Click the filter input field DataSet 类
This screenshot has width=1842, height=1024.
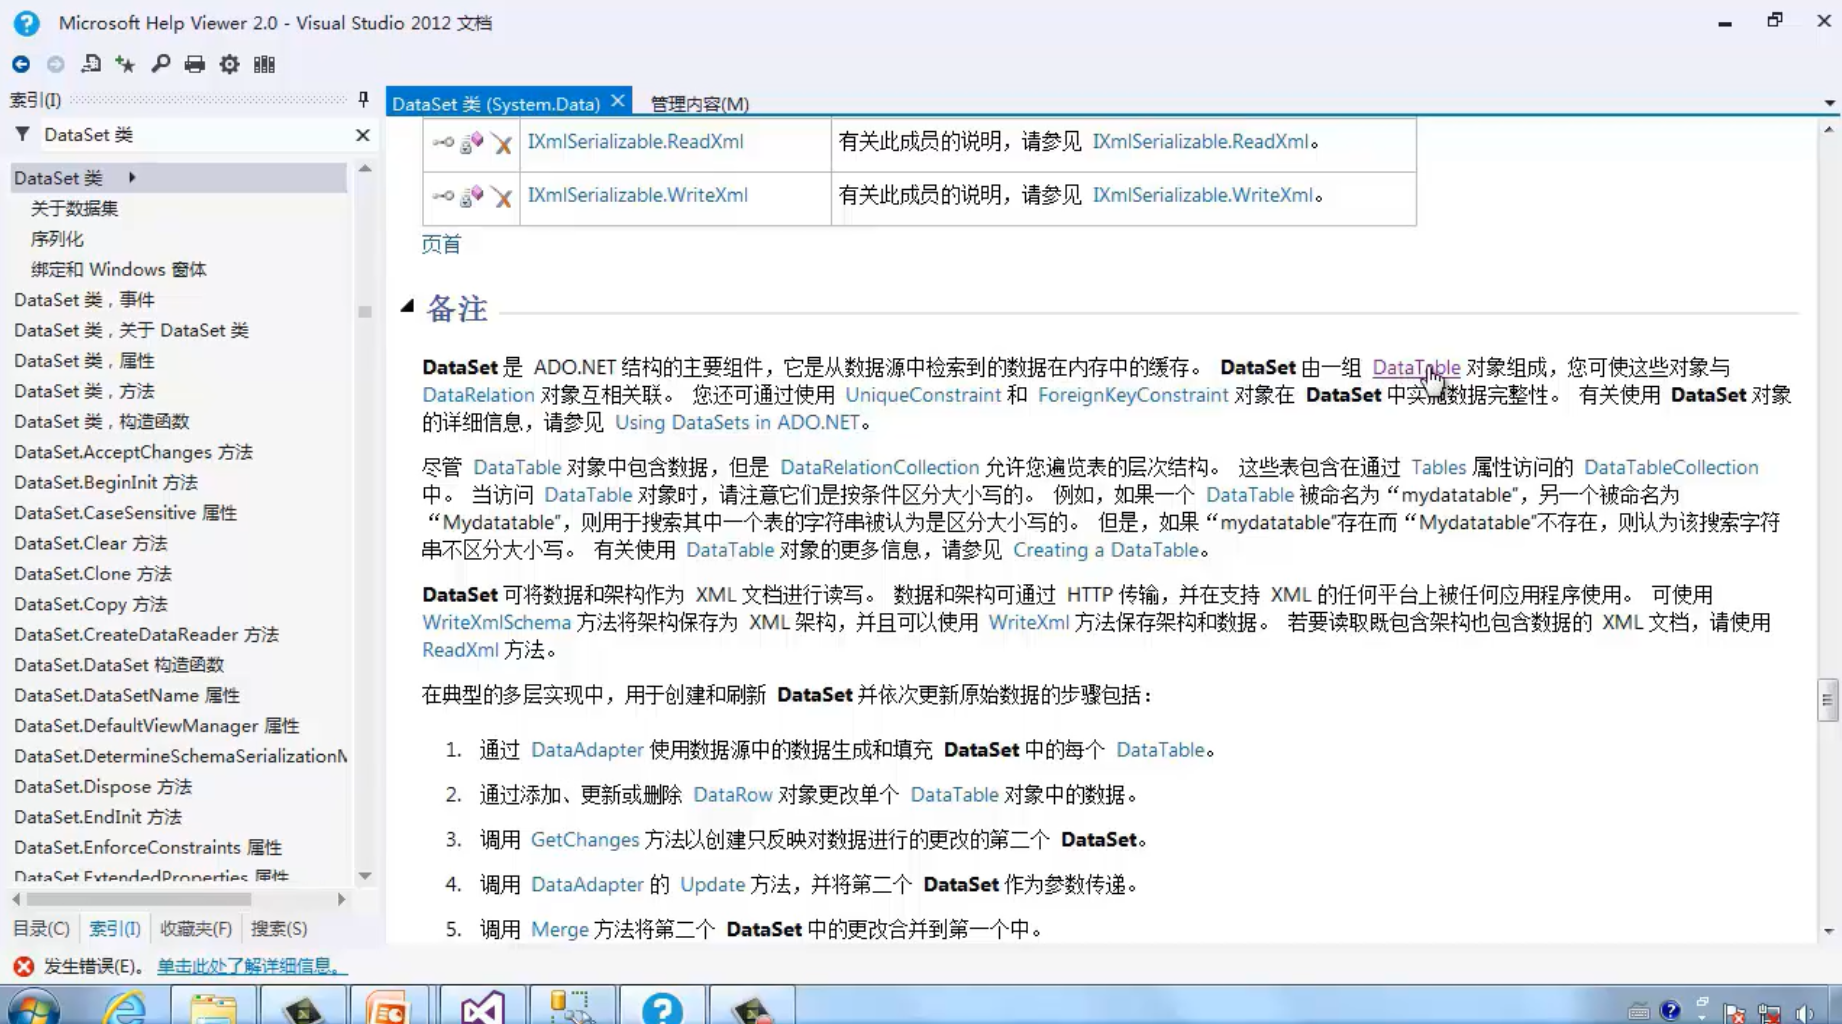[x=195, y=135]
